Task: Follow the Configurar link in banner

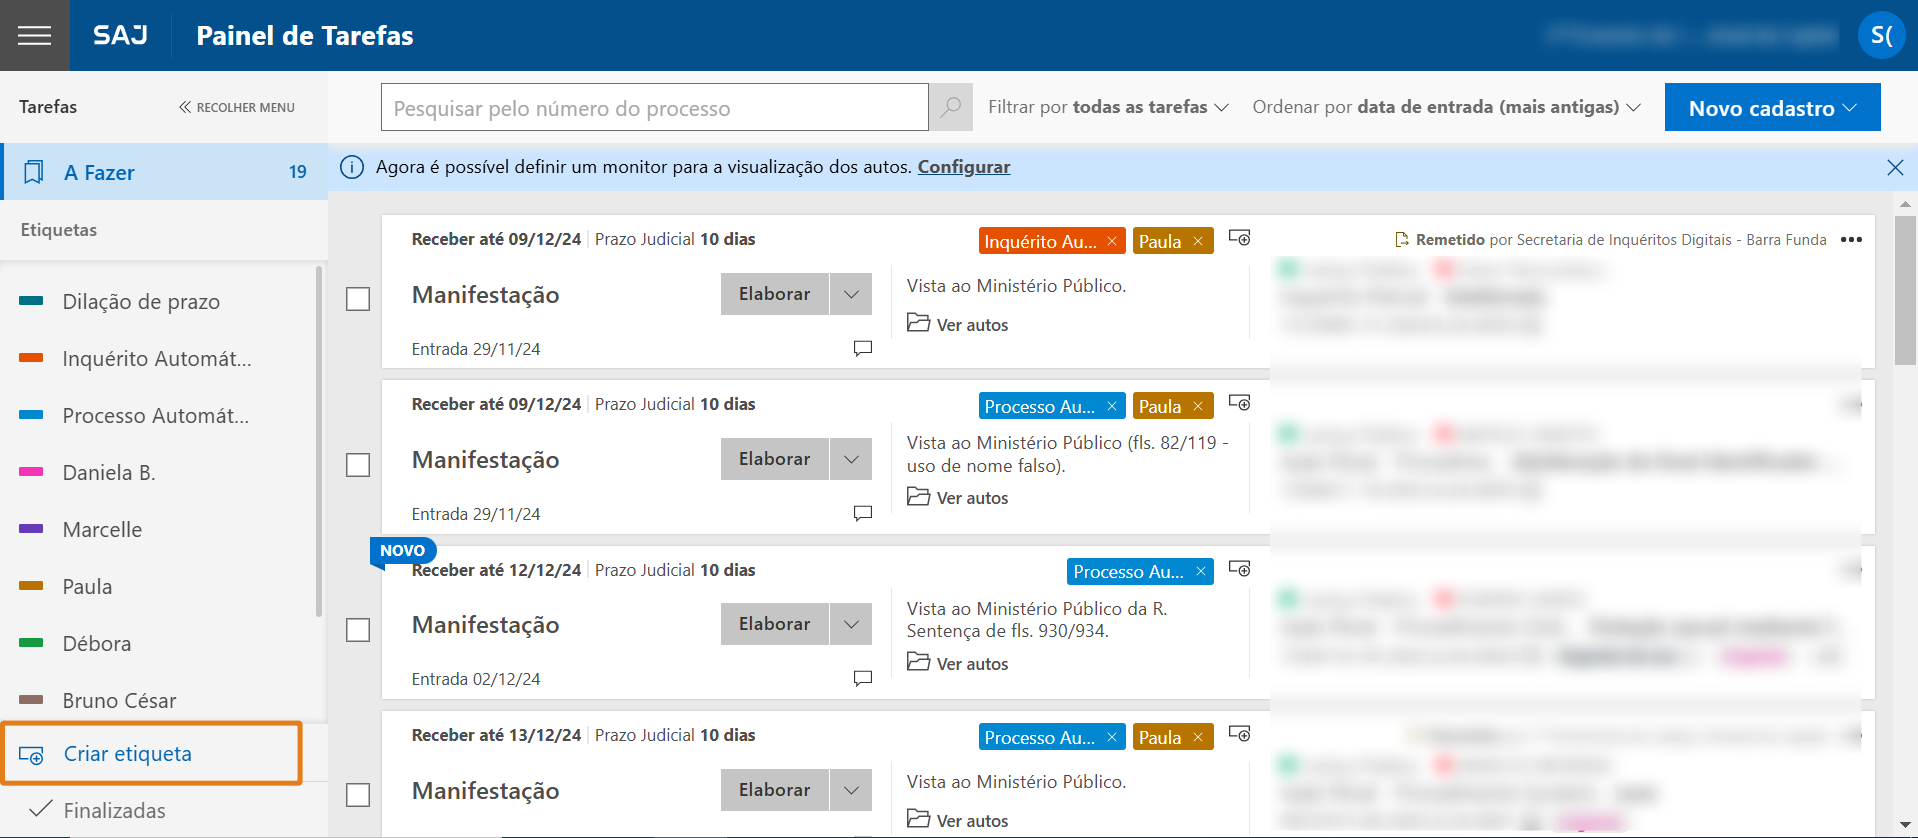Action: (963, 167)
